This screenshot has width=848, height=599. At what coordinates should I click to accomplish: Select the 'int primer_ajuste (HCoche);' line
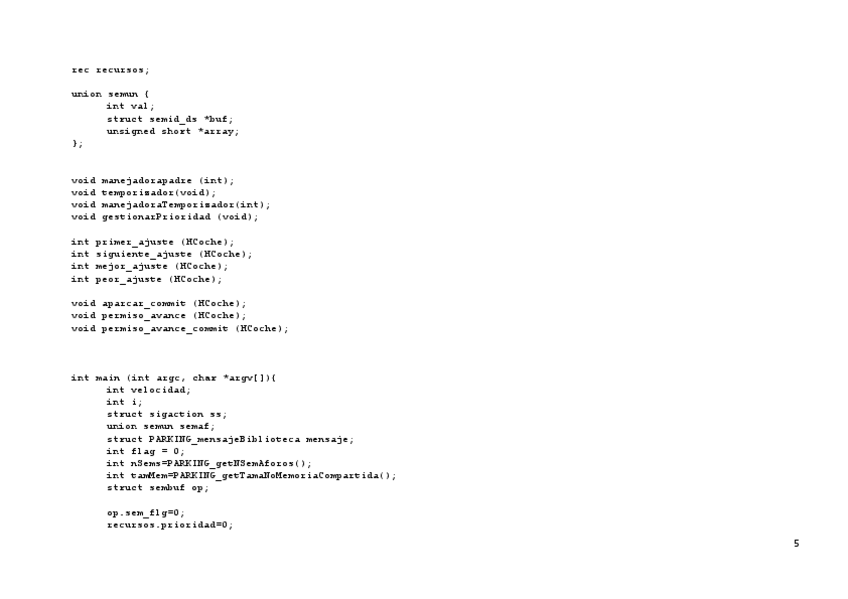153,242
